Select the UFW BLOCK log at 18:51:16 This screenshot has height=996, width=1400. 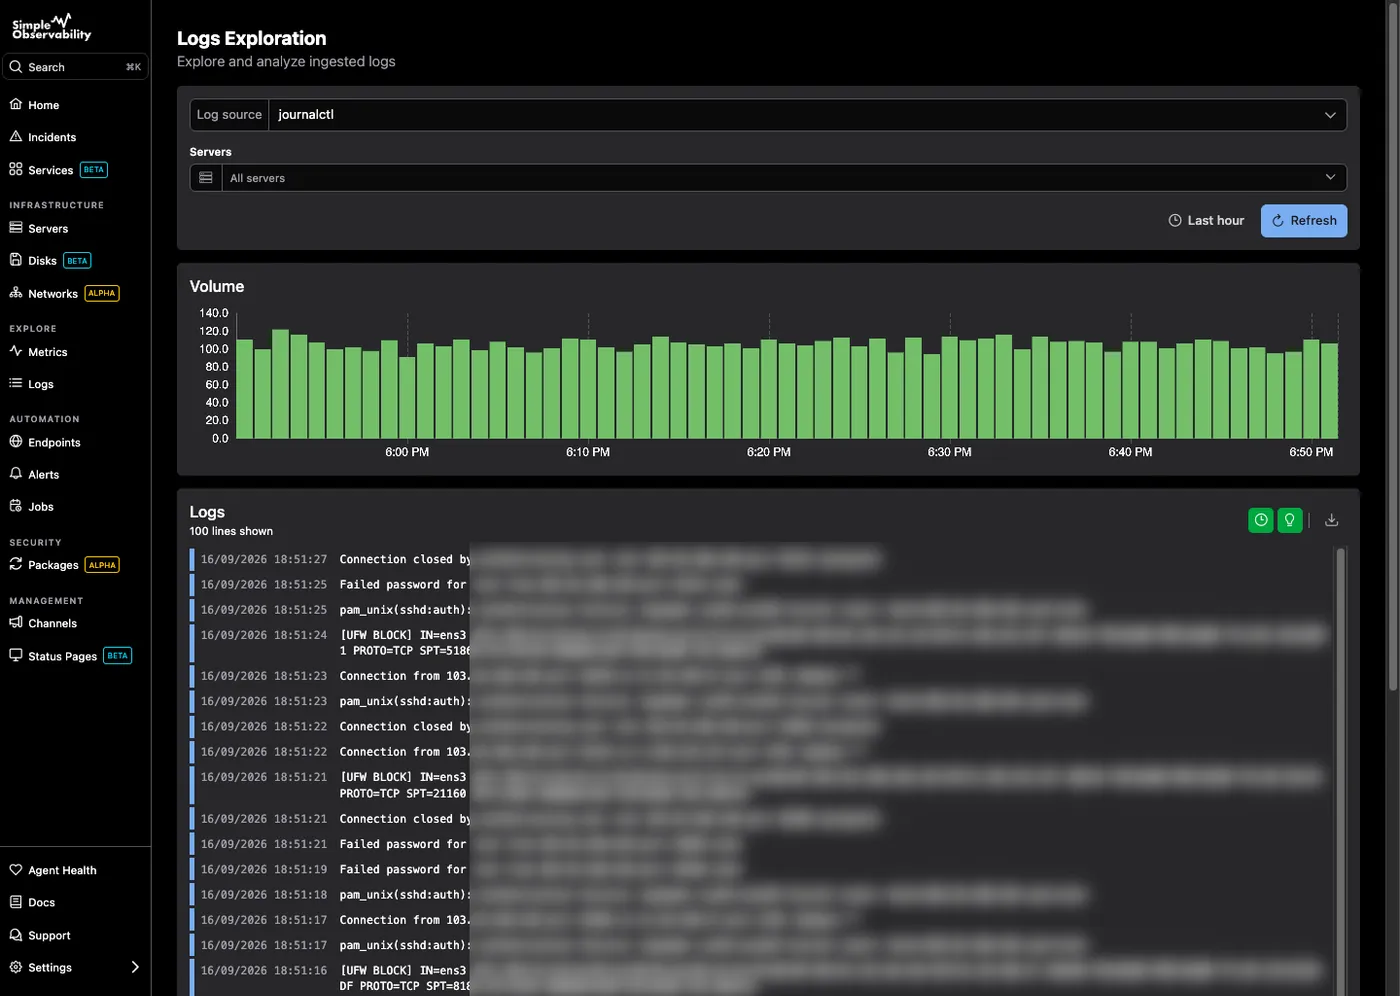pos(760,978)
